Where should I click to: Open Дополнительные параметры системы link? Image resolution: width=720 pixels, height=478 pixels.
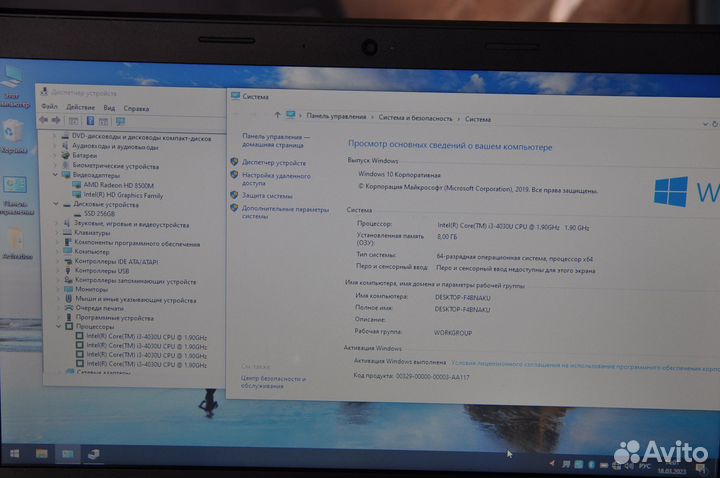[285, 212]
